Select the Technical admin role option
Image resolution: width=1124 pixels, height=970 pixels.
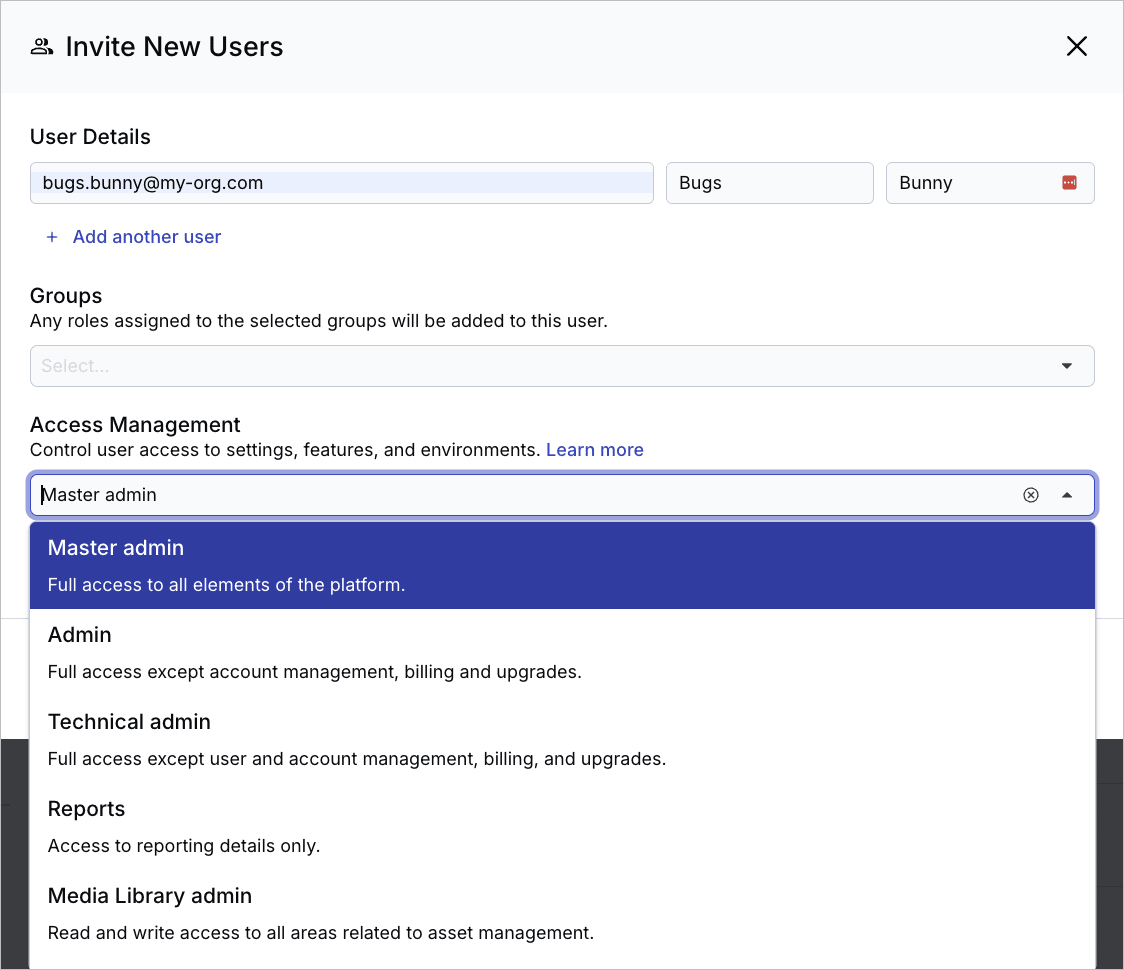pyautogui.click(x=560, y=739)
